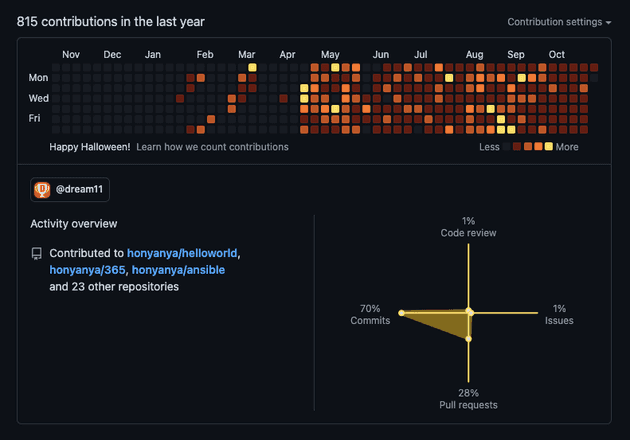This screenshot has width=630, height=440.
Task: Click the dream11 organization avatar icon
Action: 42,190
